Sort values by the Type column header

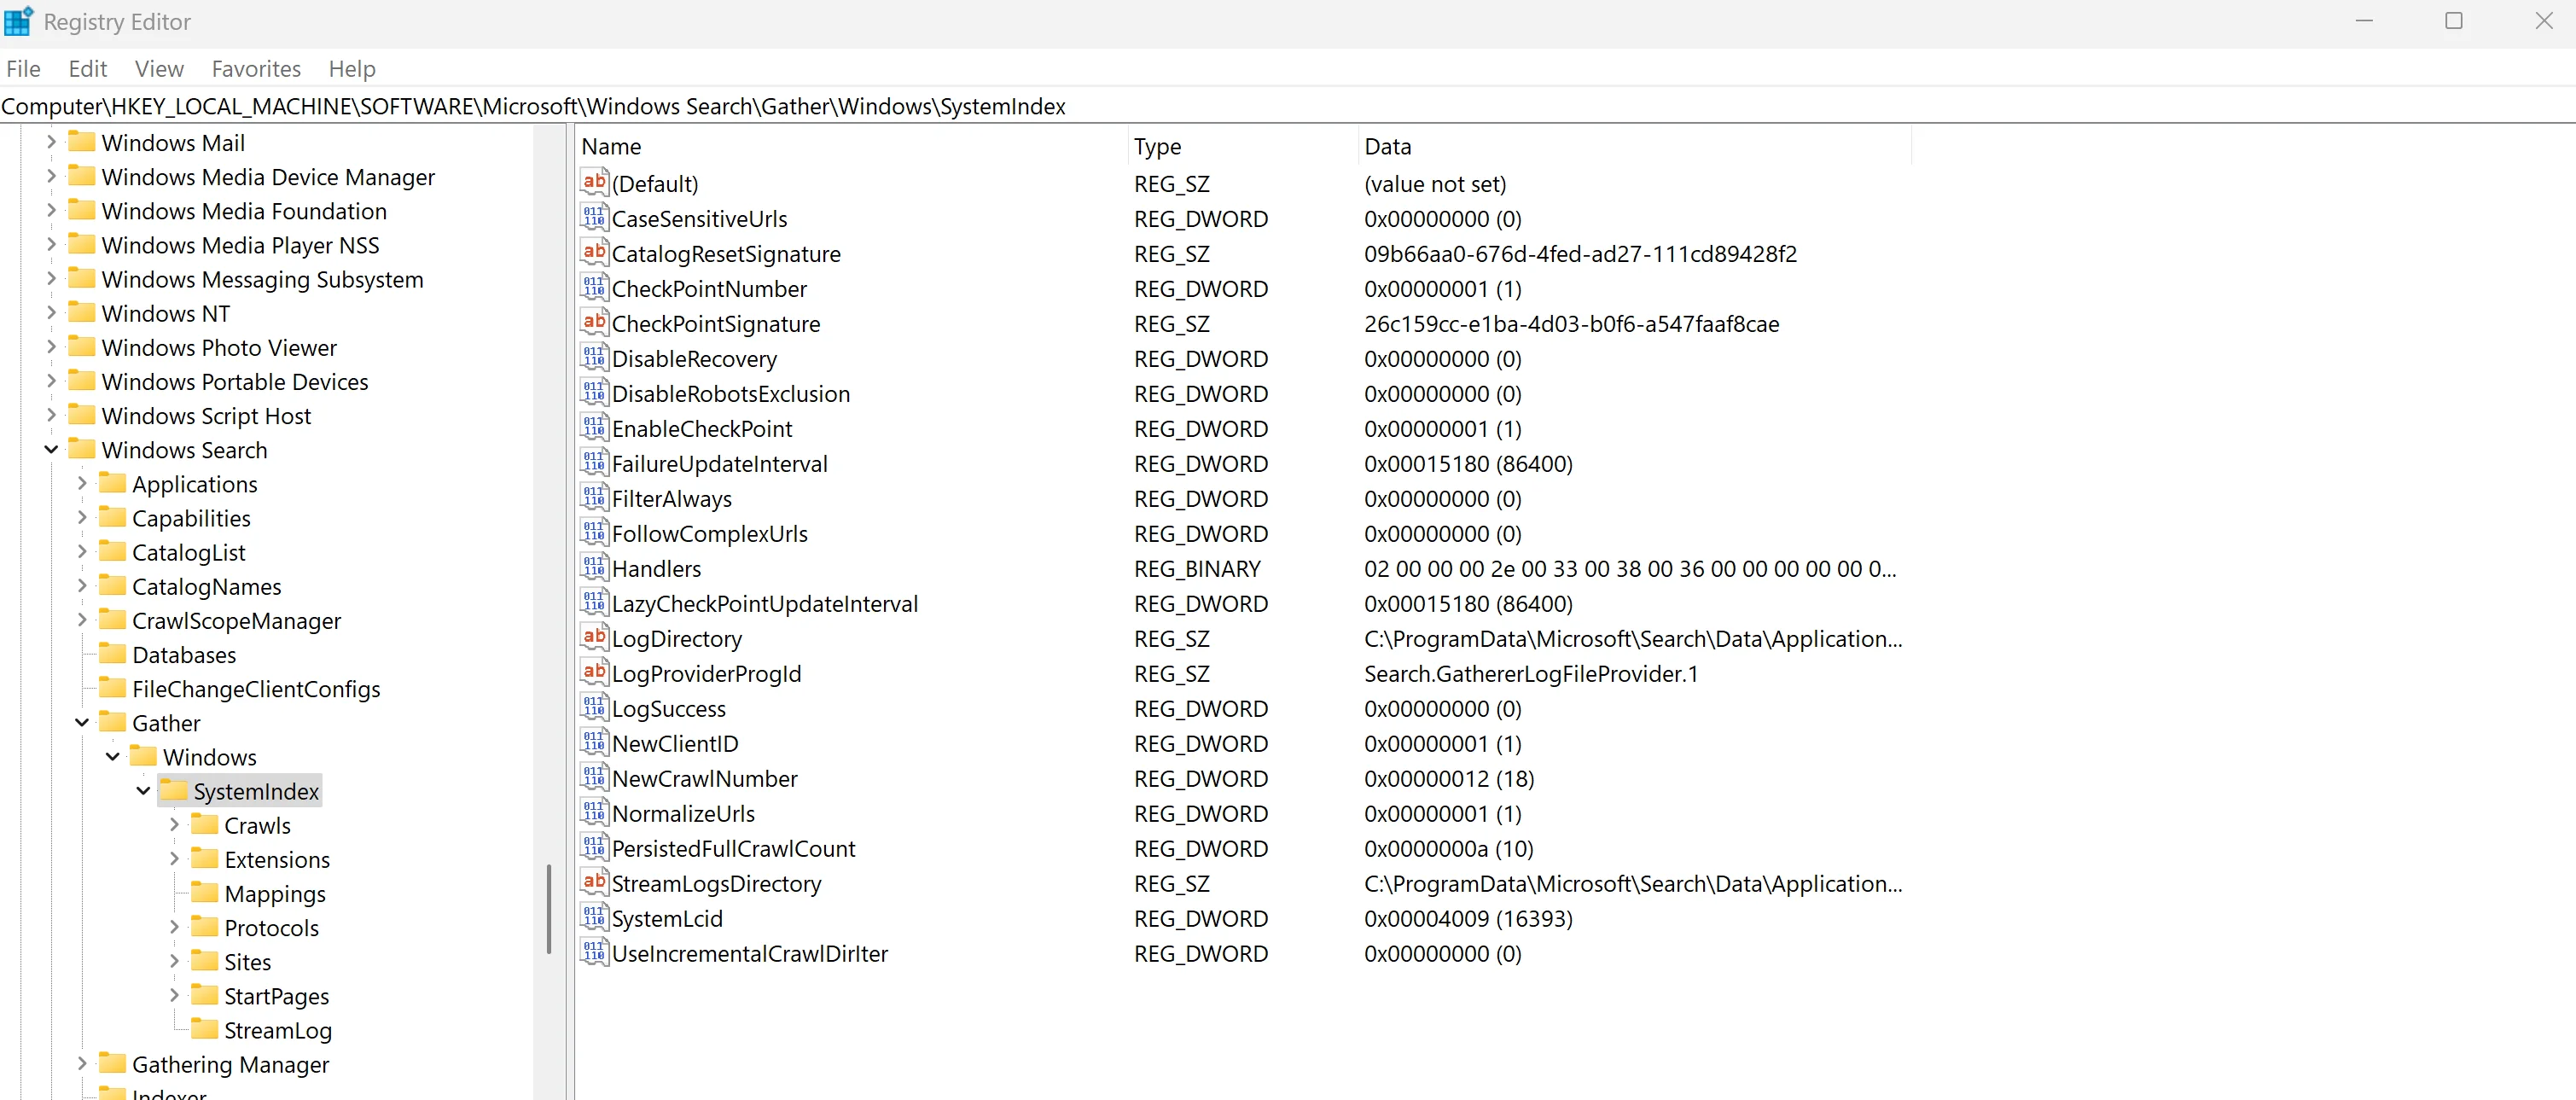(x=1243, y=146)
